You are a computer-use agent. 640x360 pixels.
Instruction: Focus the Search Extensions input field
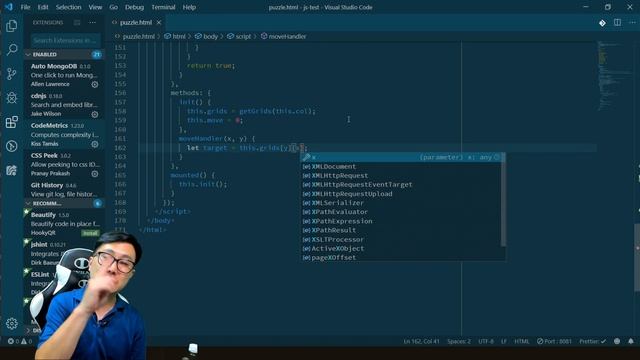click(65, 40)
